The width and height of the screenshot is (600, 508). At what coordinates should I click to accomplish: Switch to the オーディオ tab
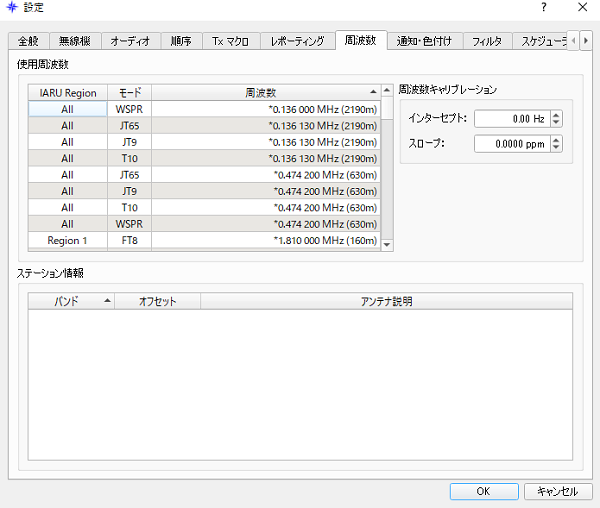click(x=130, y=42)
